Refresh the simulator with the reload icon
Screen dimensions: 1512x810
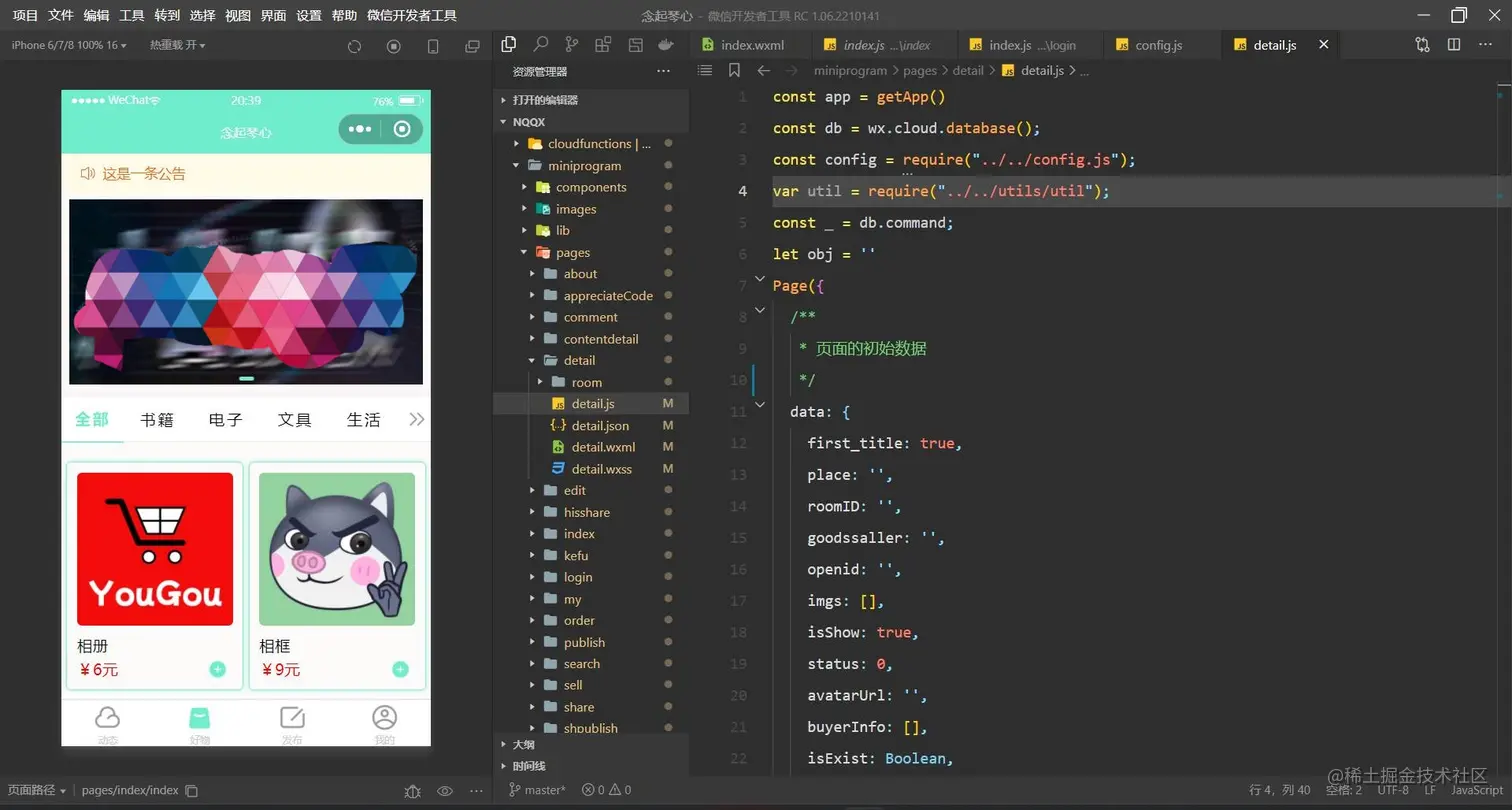click(x=354, y=46)
